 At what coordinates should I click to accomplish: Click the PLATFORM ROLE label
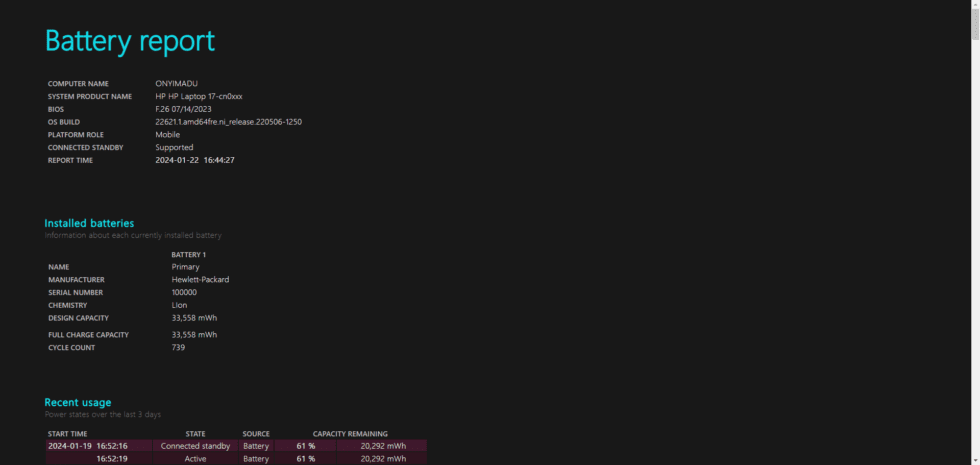(x=76, y=135)
